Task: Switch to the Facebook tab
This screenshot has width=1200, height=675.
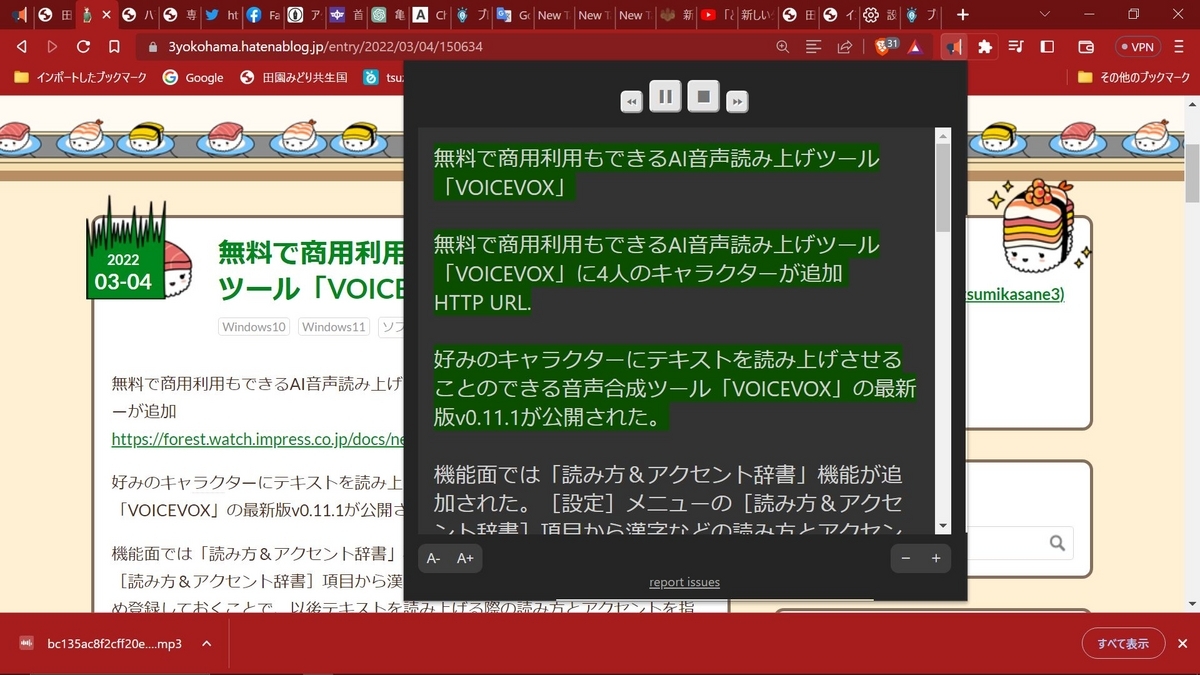Action: click(262, 15)
